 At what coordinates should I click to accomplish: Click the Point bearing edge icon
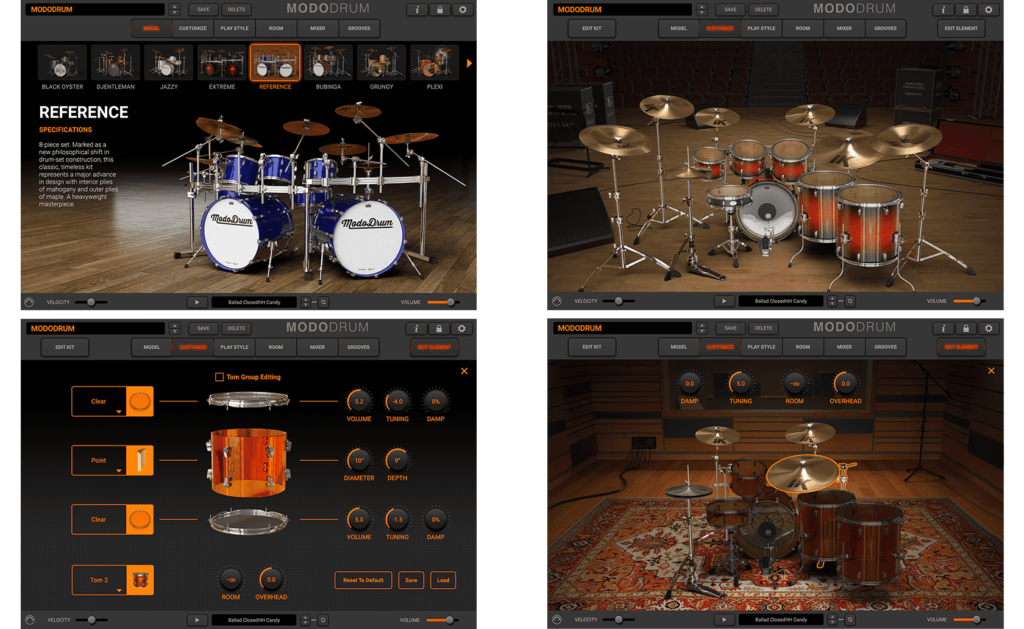coord(139,460)
